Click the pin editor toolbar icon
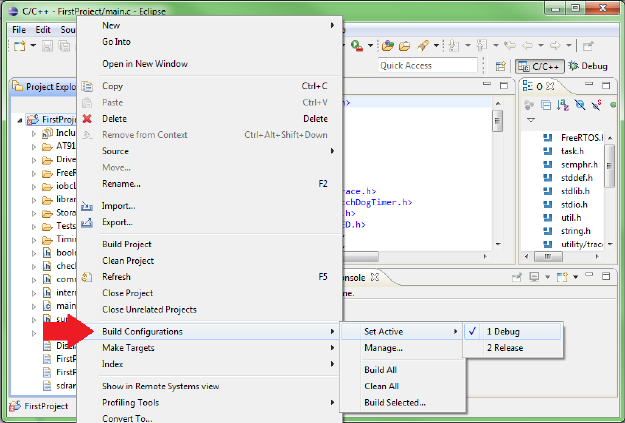 pos(588,46)
